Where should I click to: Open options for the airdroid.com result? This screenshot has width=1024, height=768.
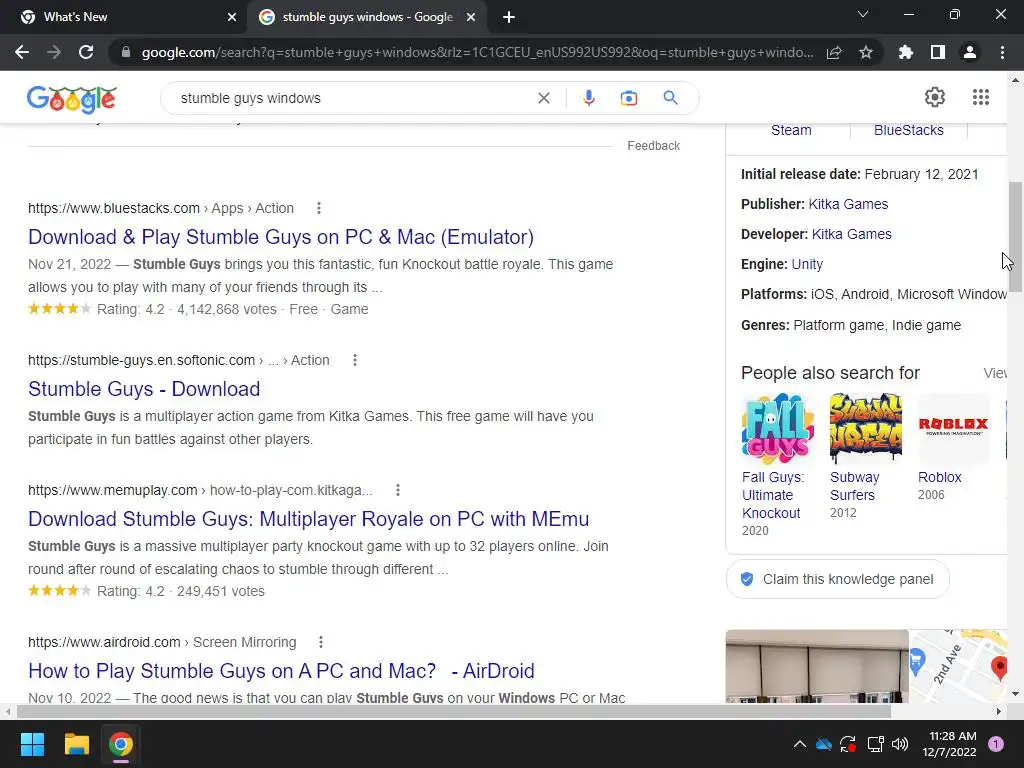[x=321, y=643]
